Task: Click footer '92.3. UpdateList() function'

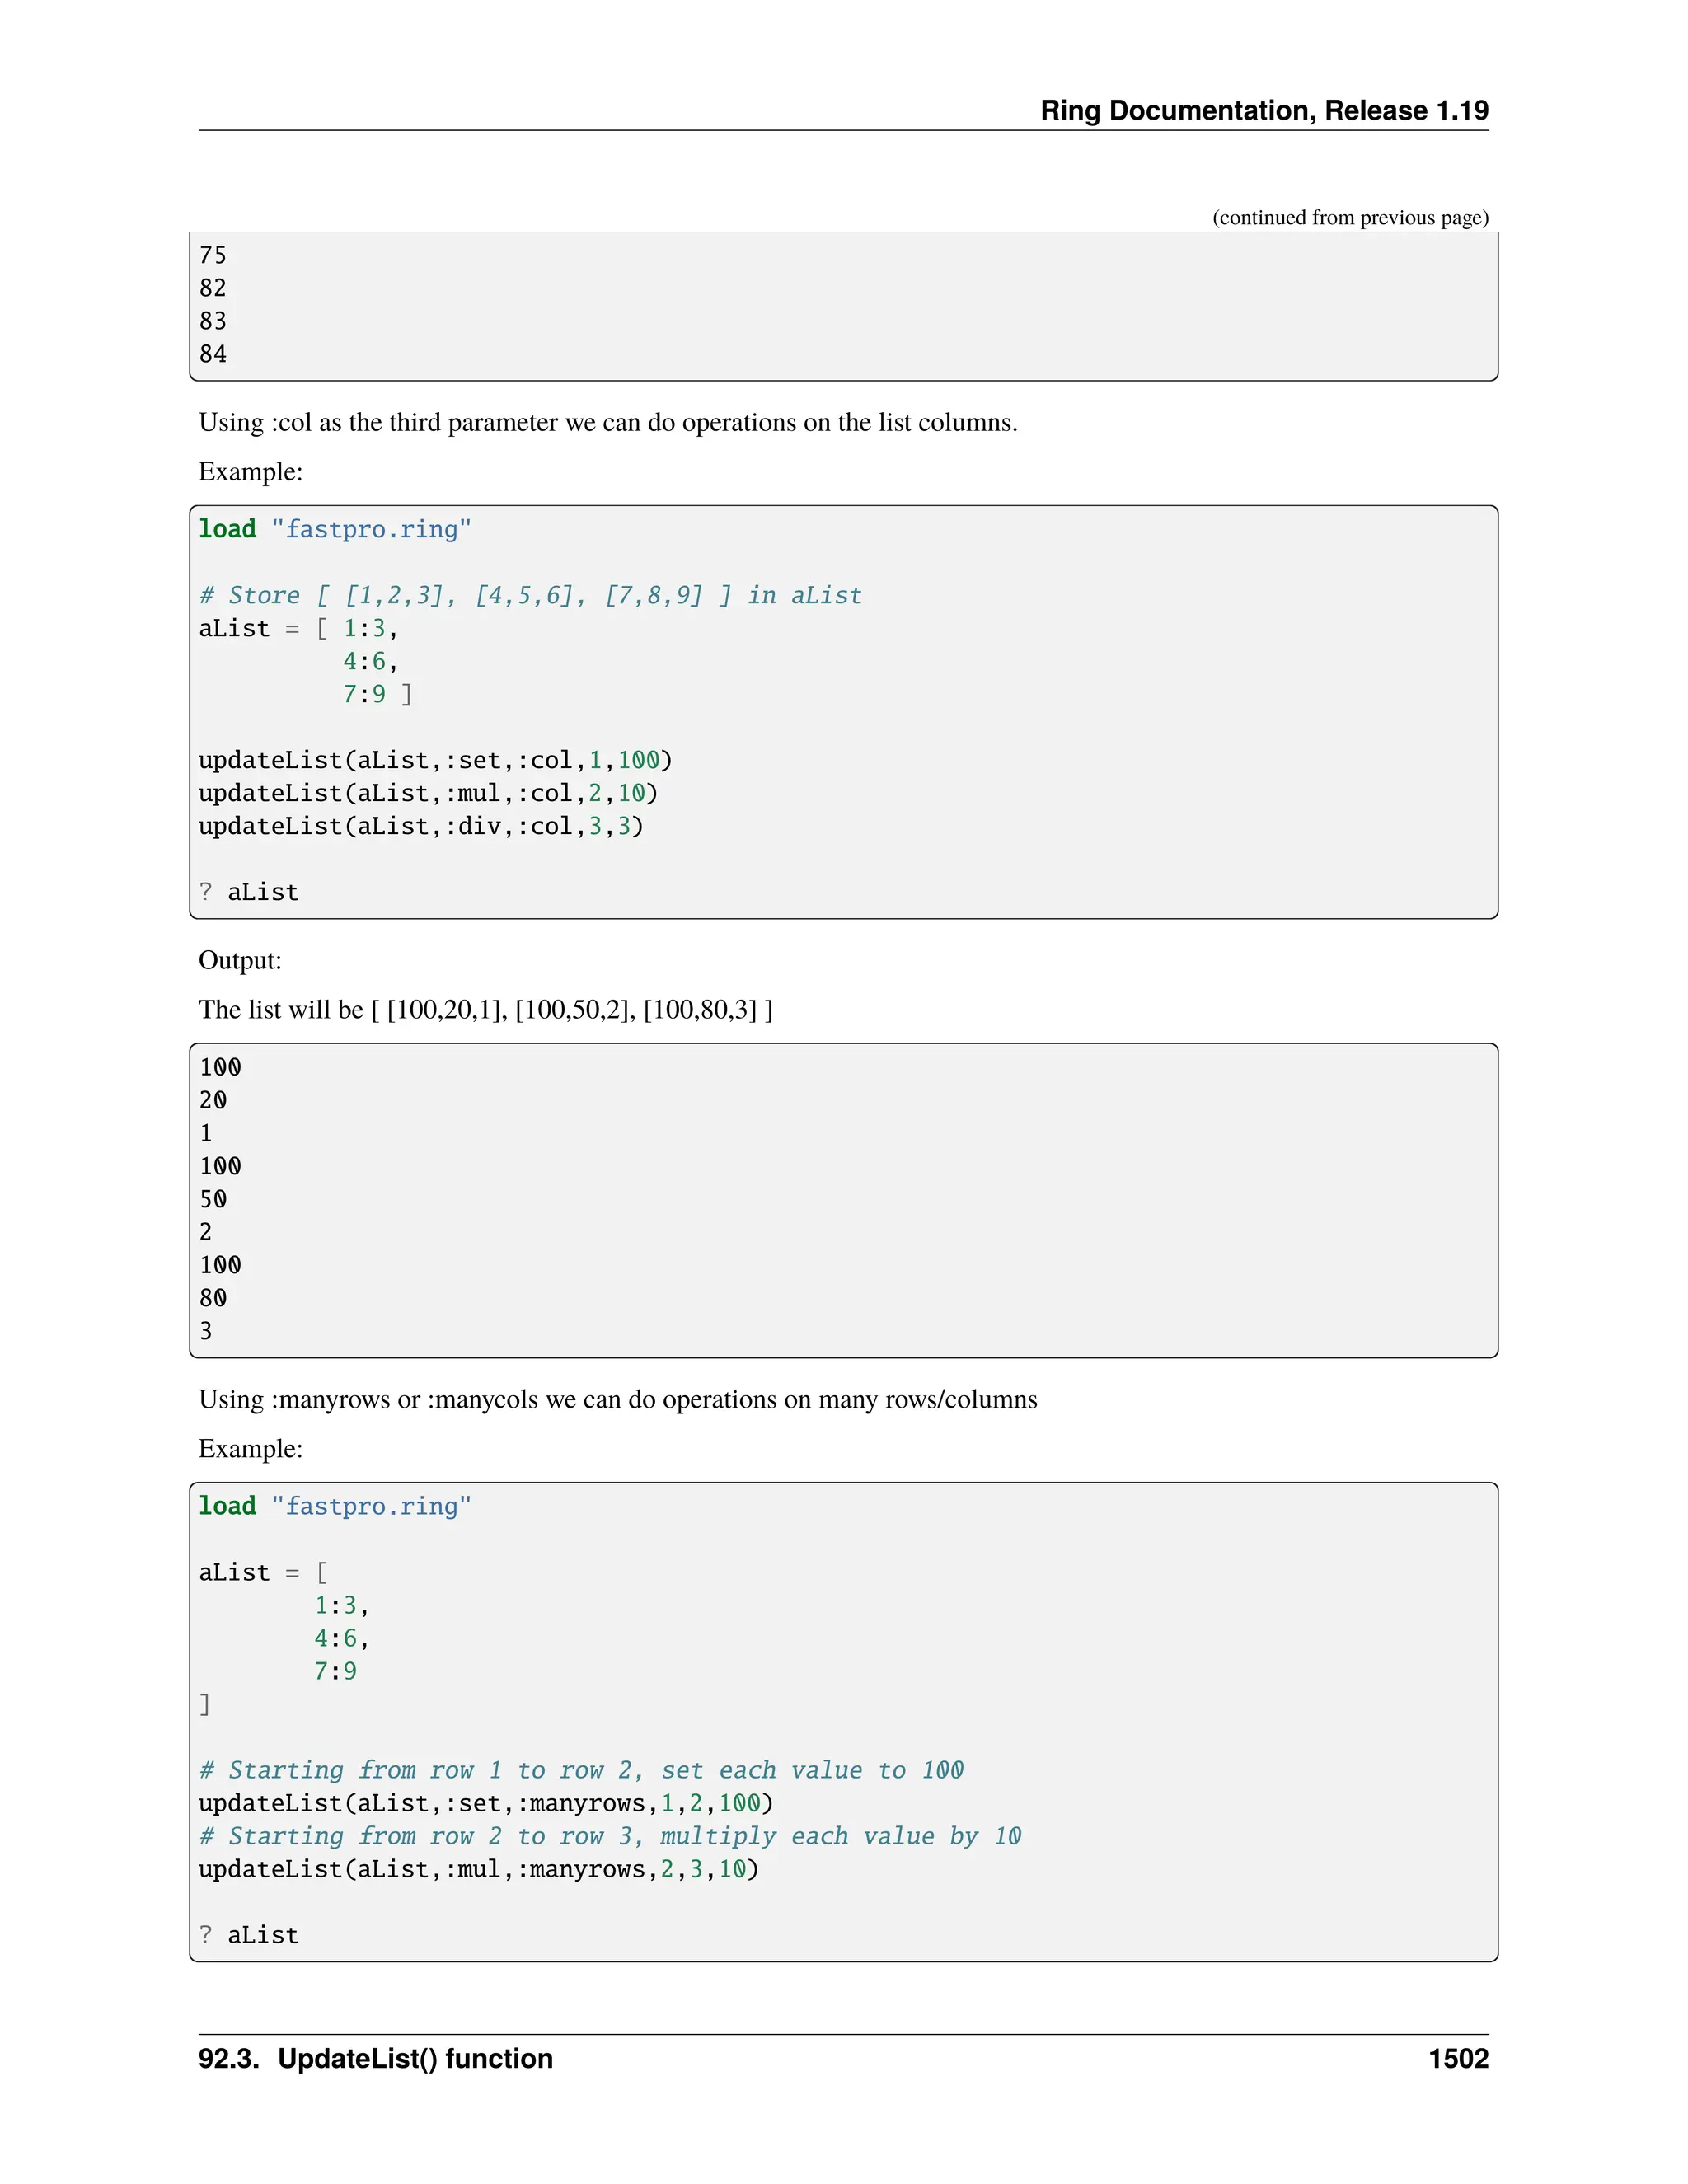Action: pos(376,2059)
